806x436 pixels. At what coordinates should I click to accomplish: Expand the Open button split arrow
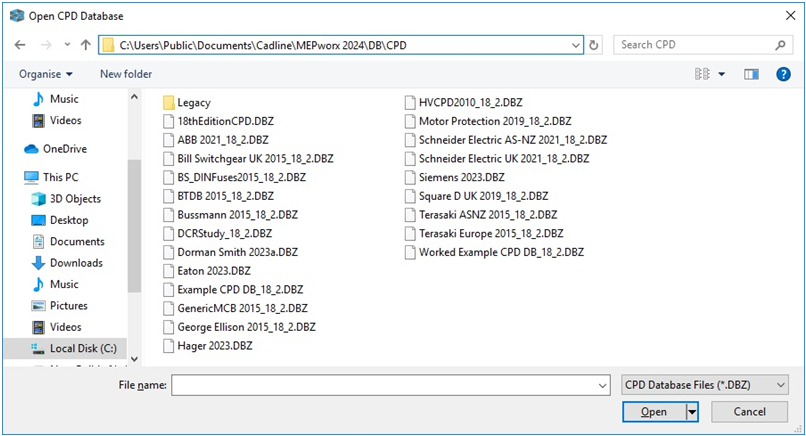(692, 412)
